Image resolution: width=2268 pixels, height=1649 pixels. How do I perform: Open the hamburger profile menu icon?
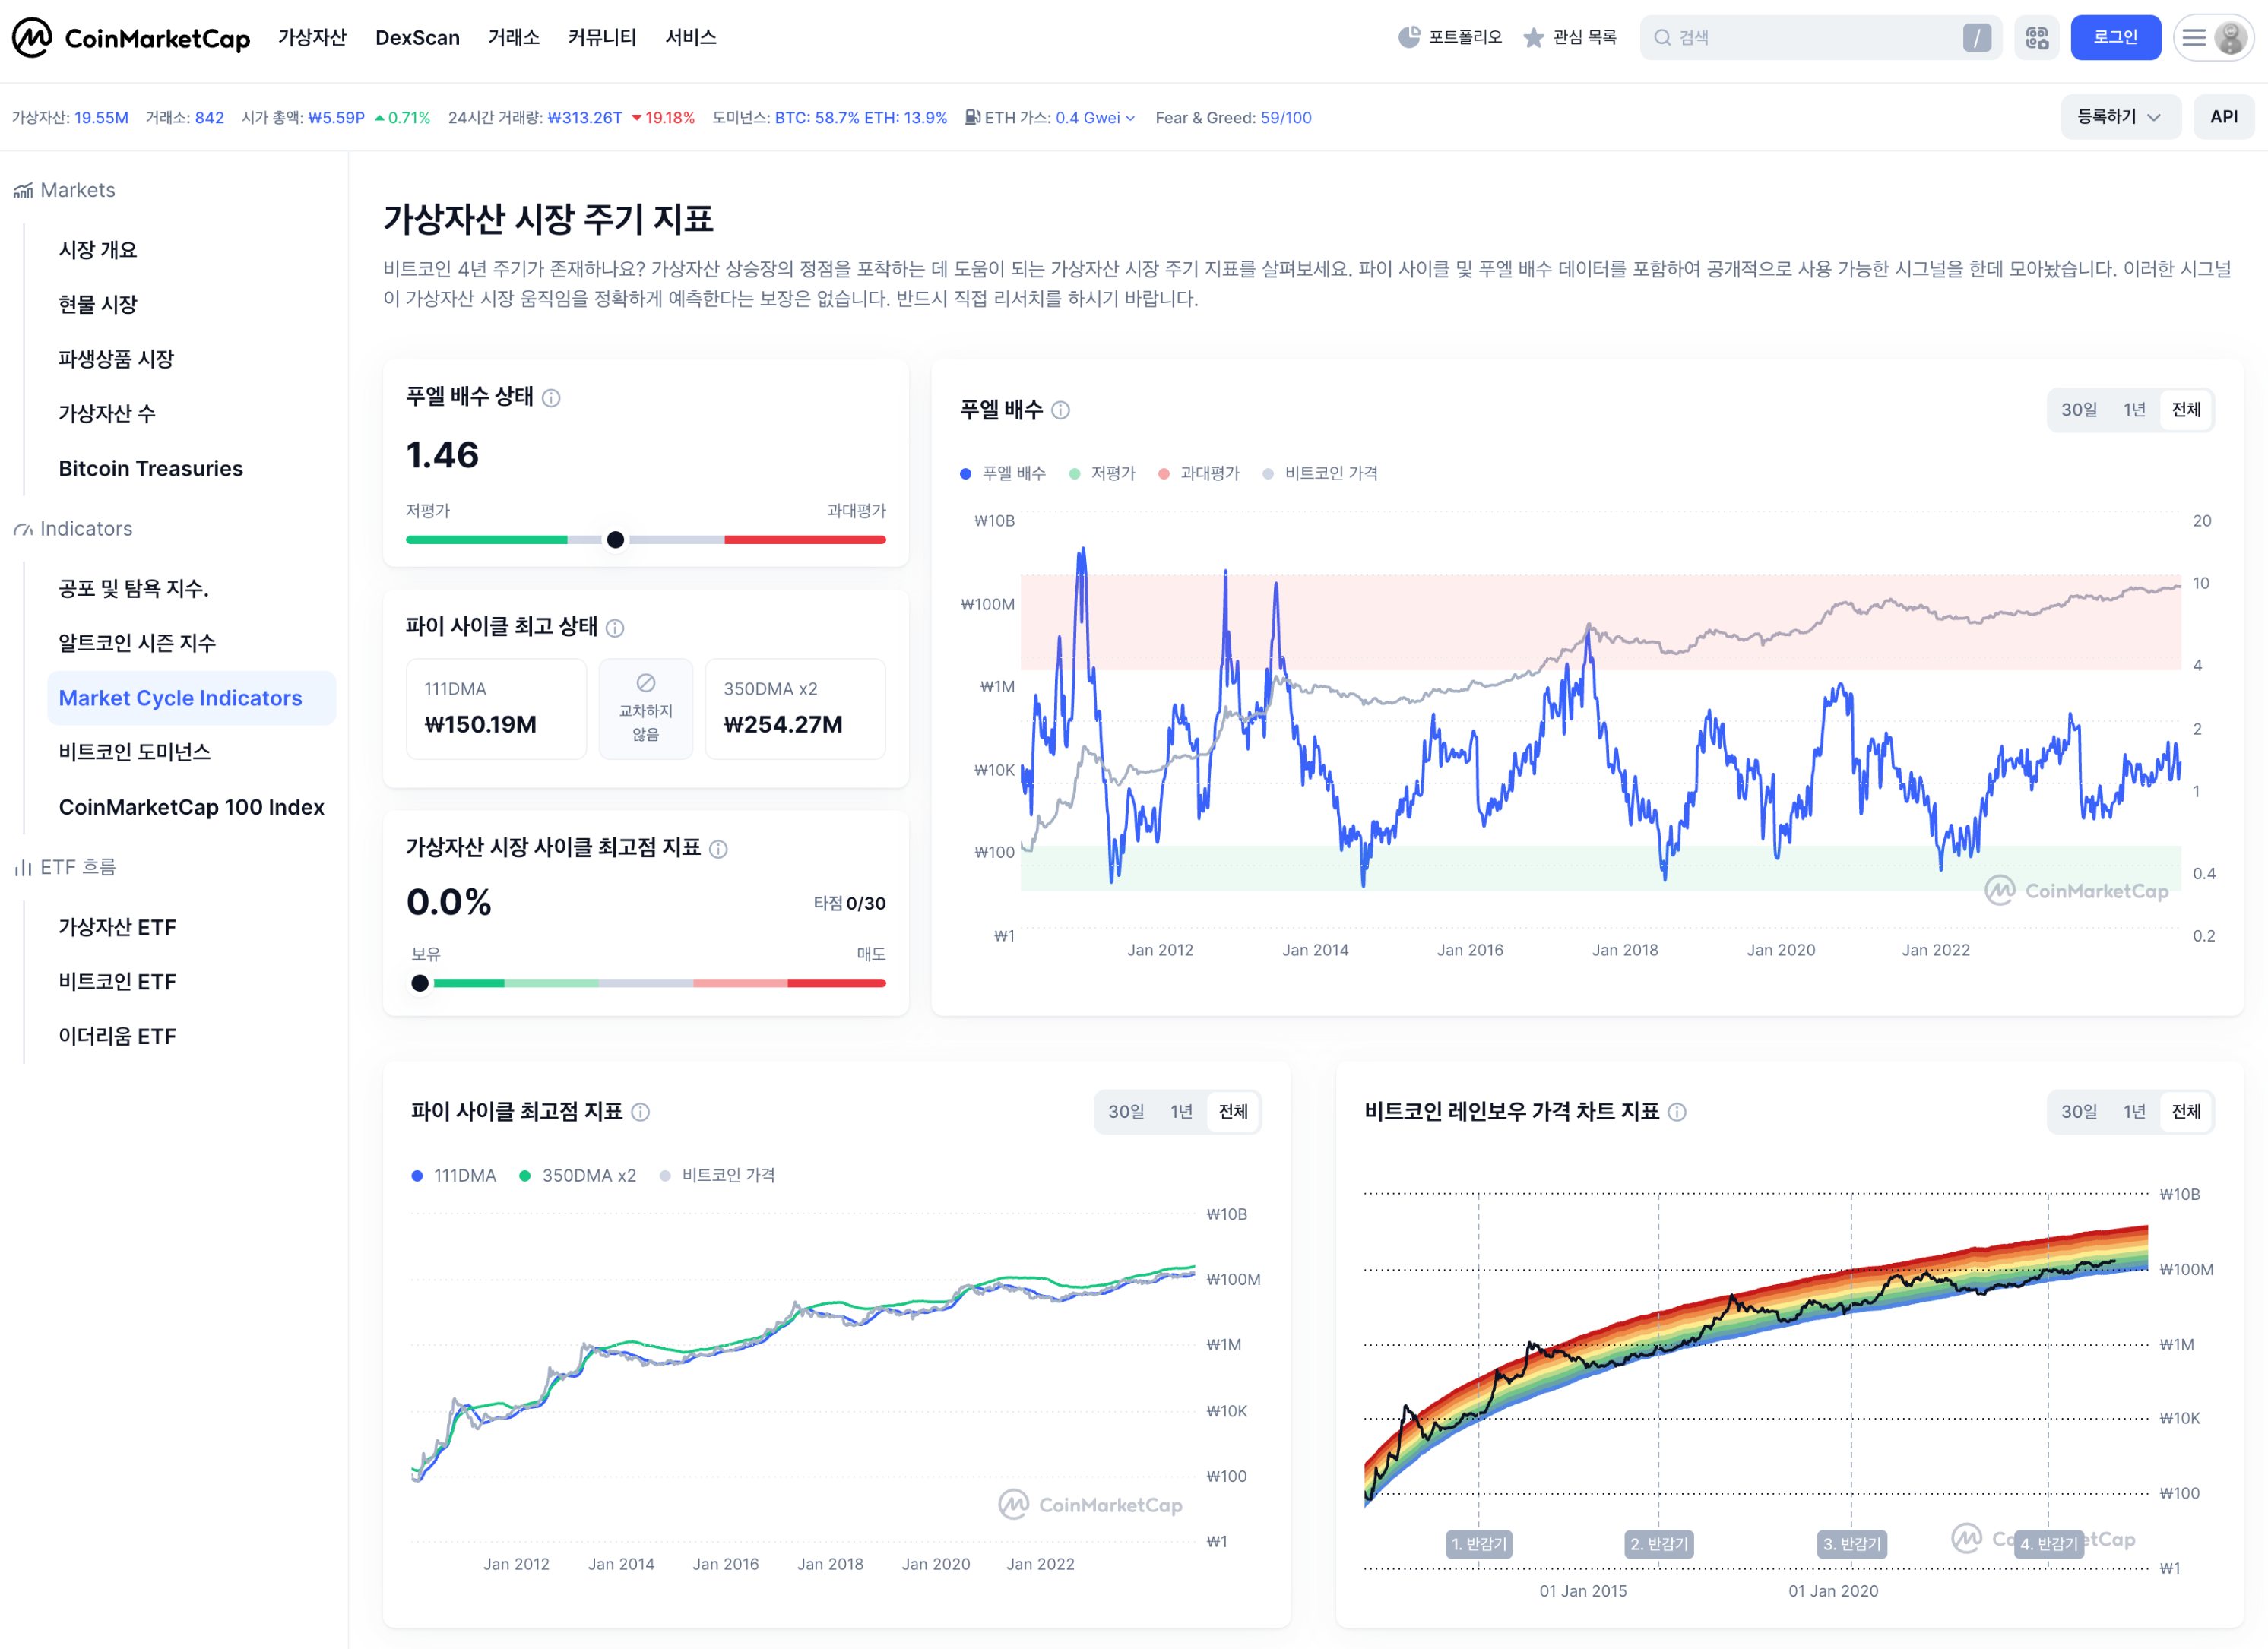pyautogui.click(x=2193, y=38)
